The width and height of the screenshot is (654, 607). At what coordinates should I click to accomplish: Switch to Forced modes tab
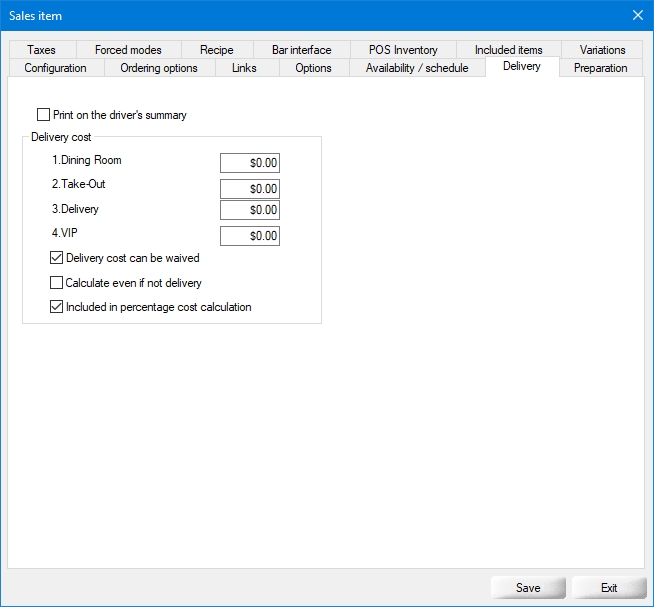pos(128,50)
